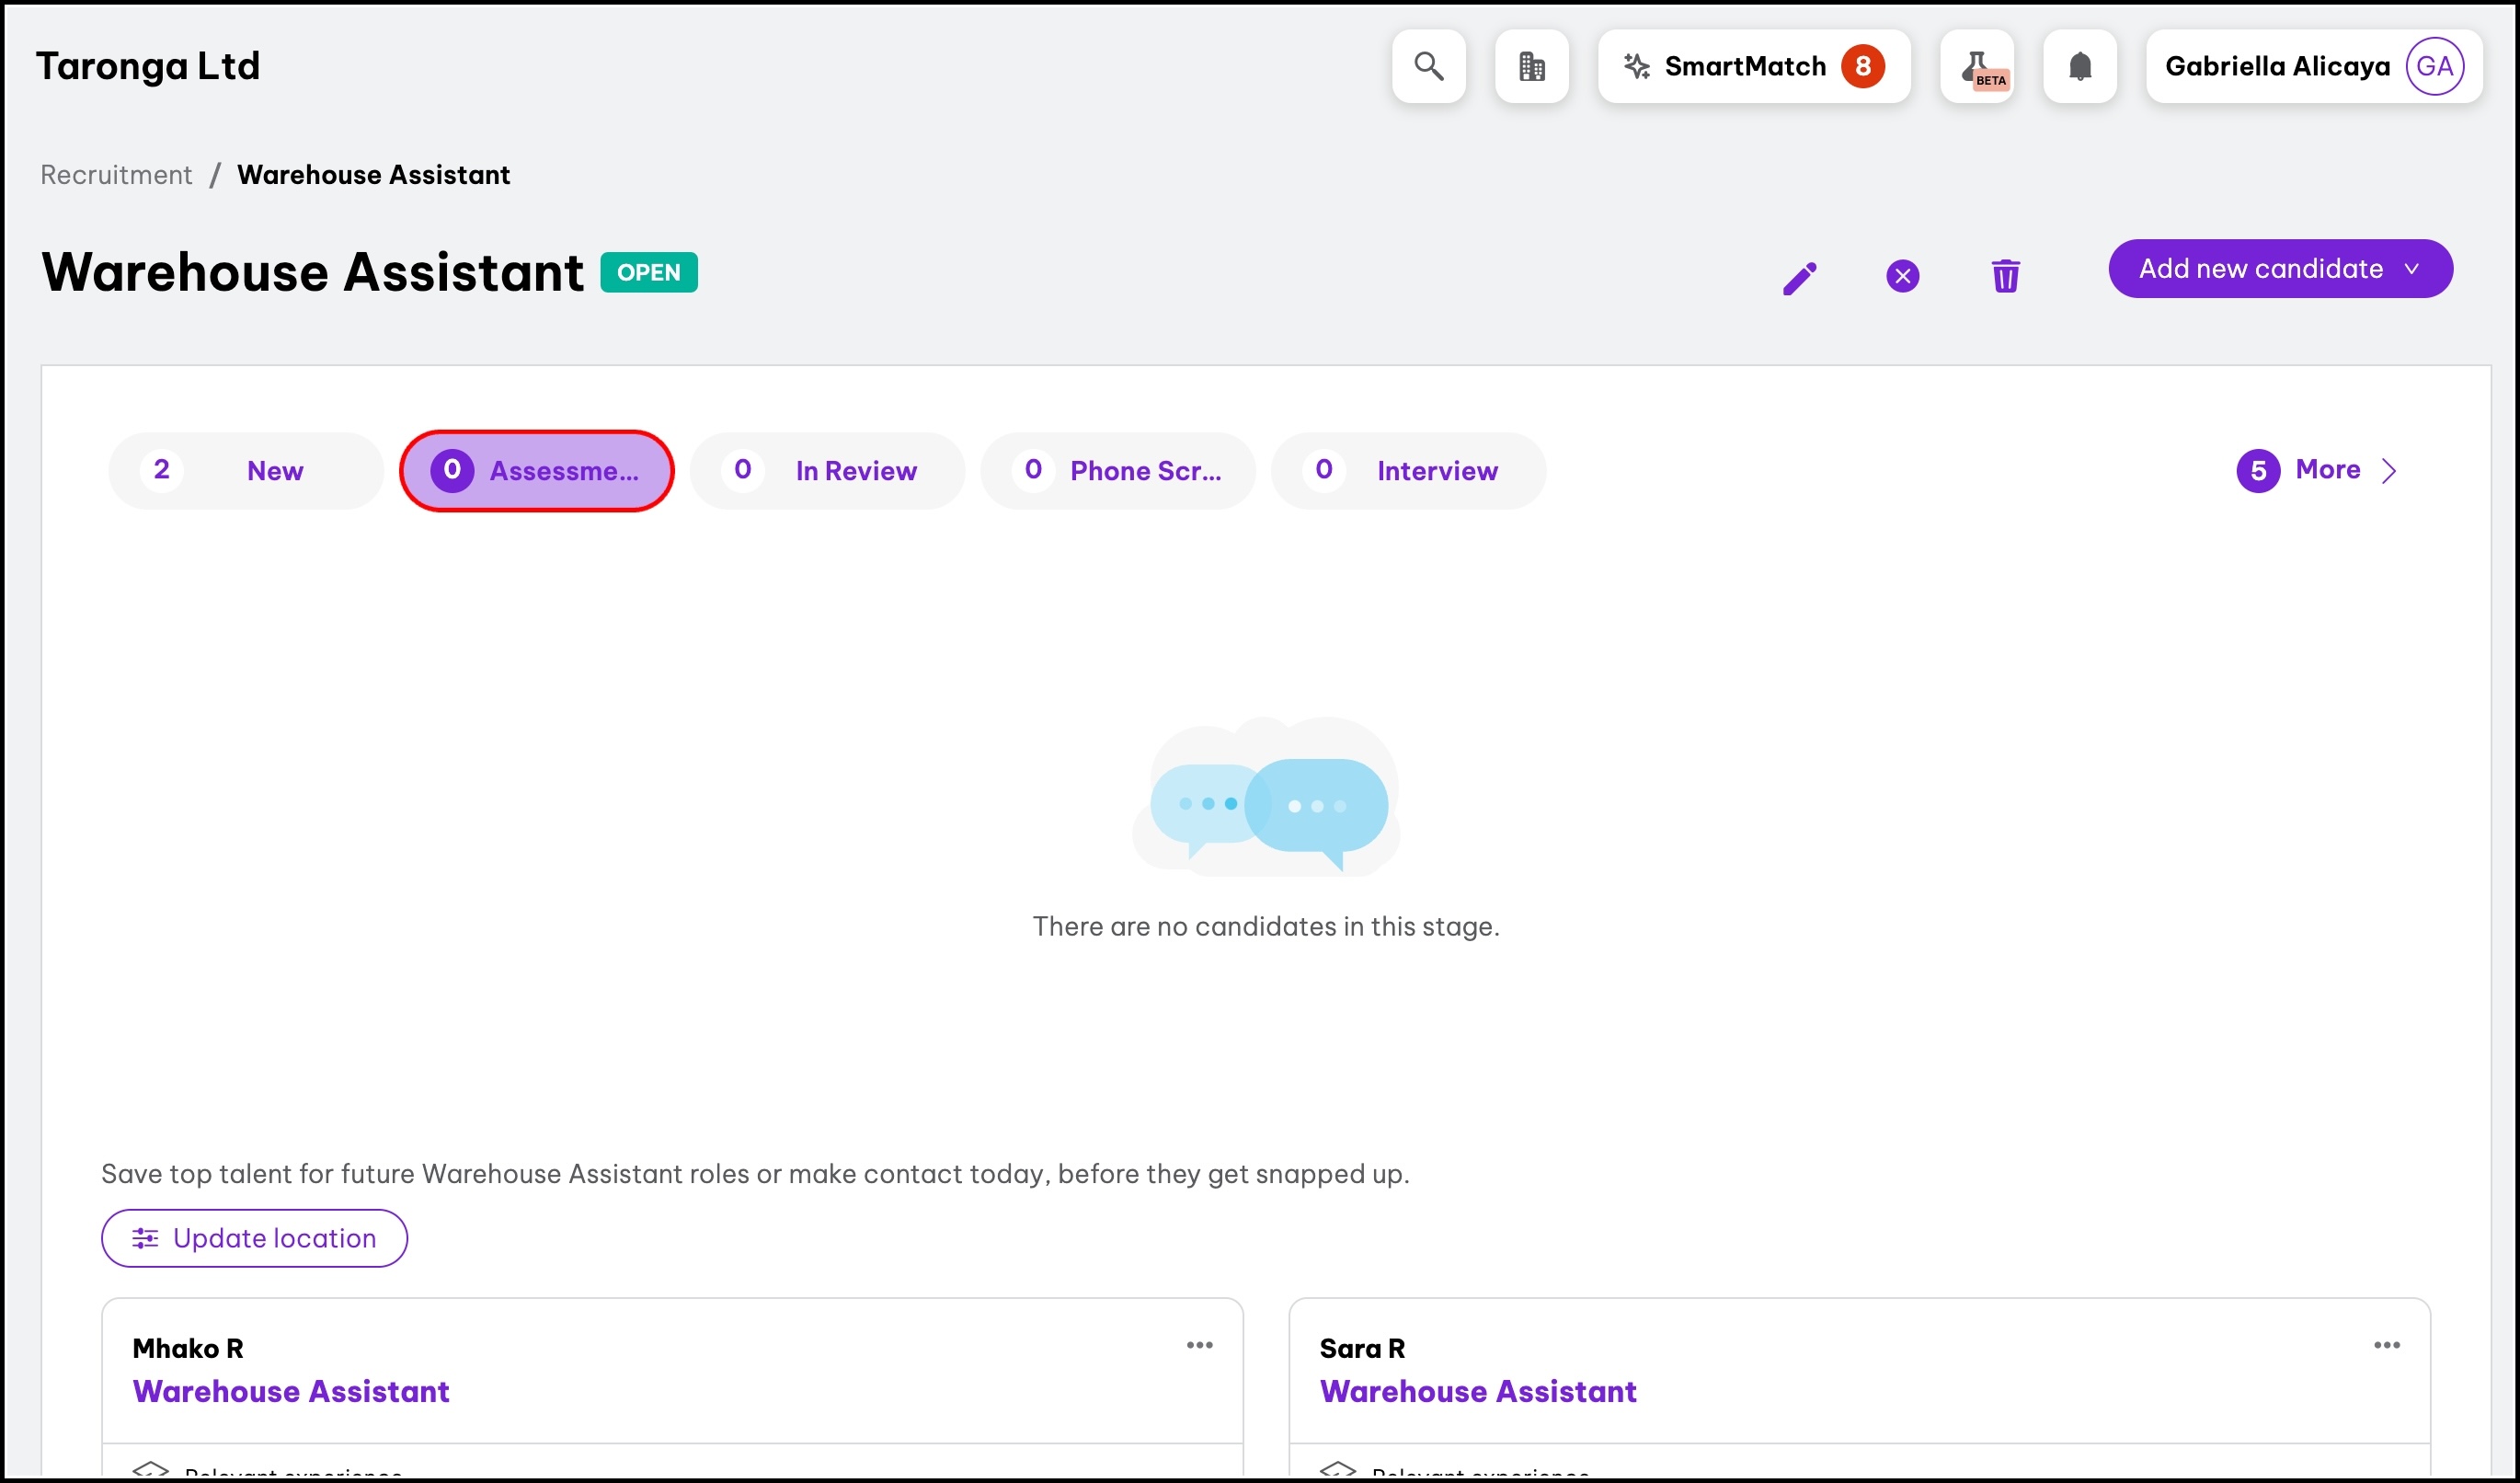Screen dimensions: 2520x1483
Task: Go to Recruitment breadcrumb link
Action: tap(116, 175)
